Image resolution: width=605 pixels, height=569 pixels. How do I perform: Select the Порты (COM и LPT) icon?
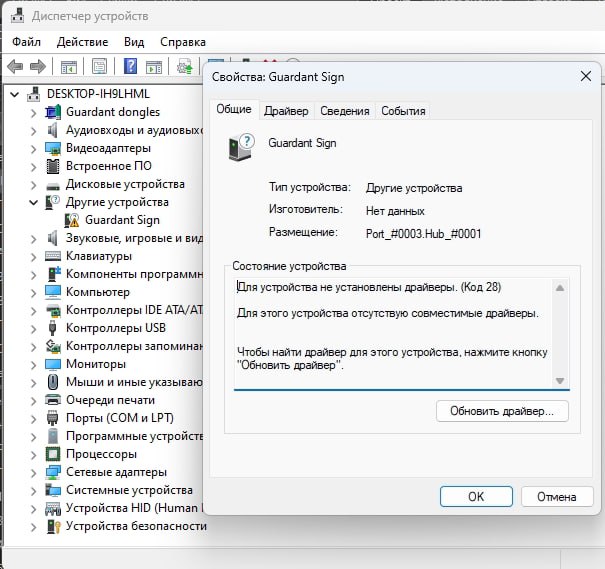[53, 418]
